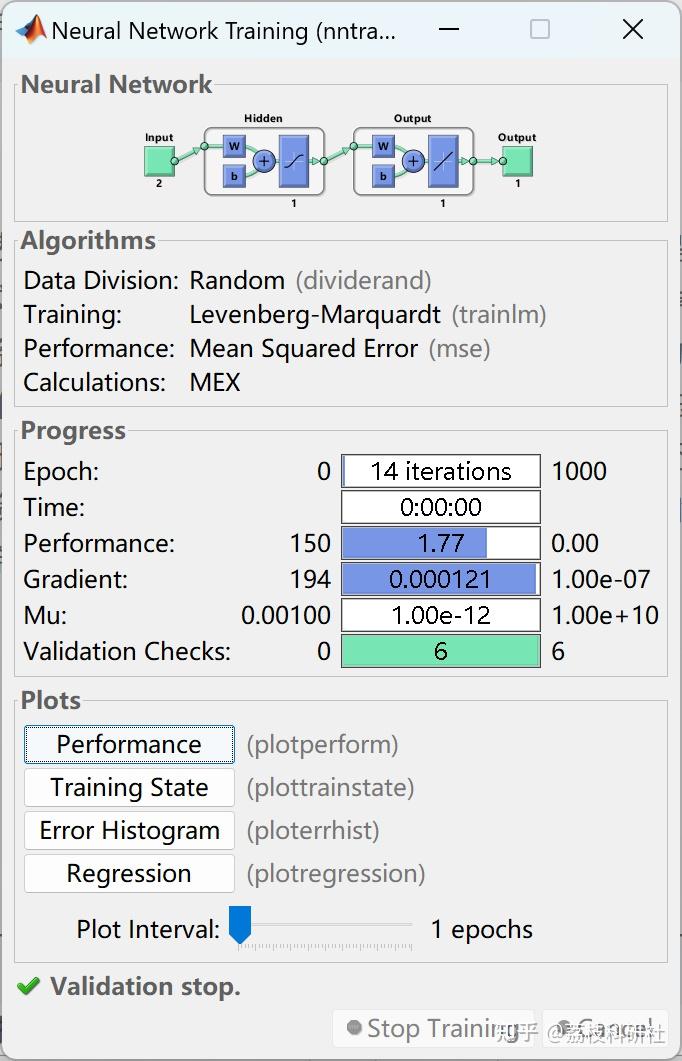Select the Hidden layer b bias block
This screenshot has width=682, height=1061.
[x=234, y=176]
